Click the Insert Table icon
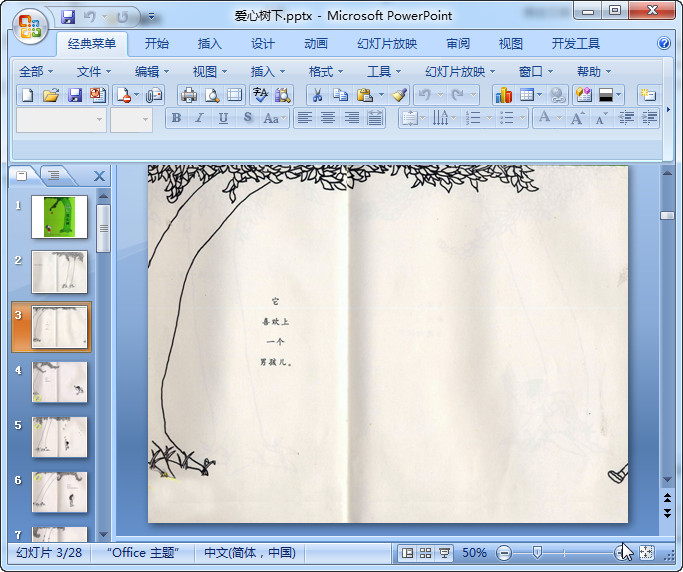This screenshot has height=572, width=683. [x=527, y=95]
